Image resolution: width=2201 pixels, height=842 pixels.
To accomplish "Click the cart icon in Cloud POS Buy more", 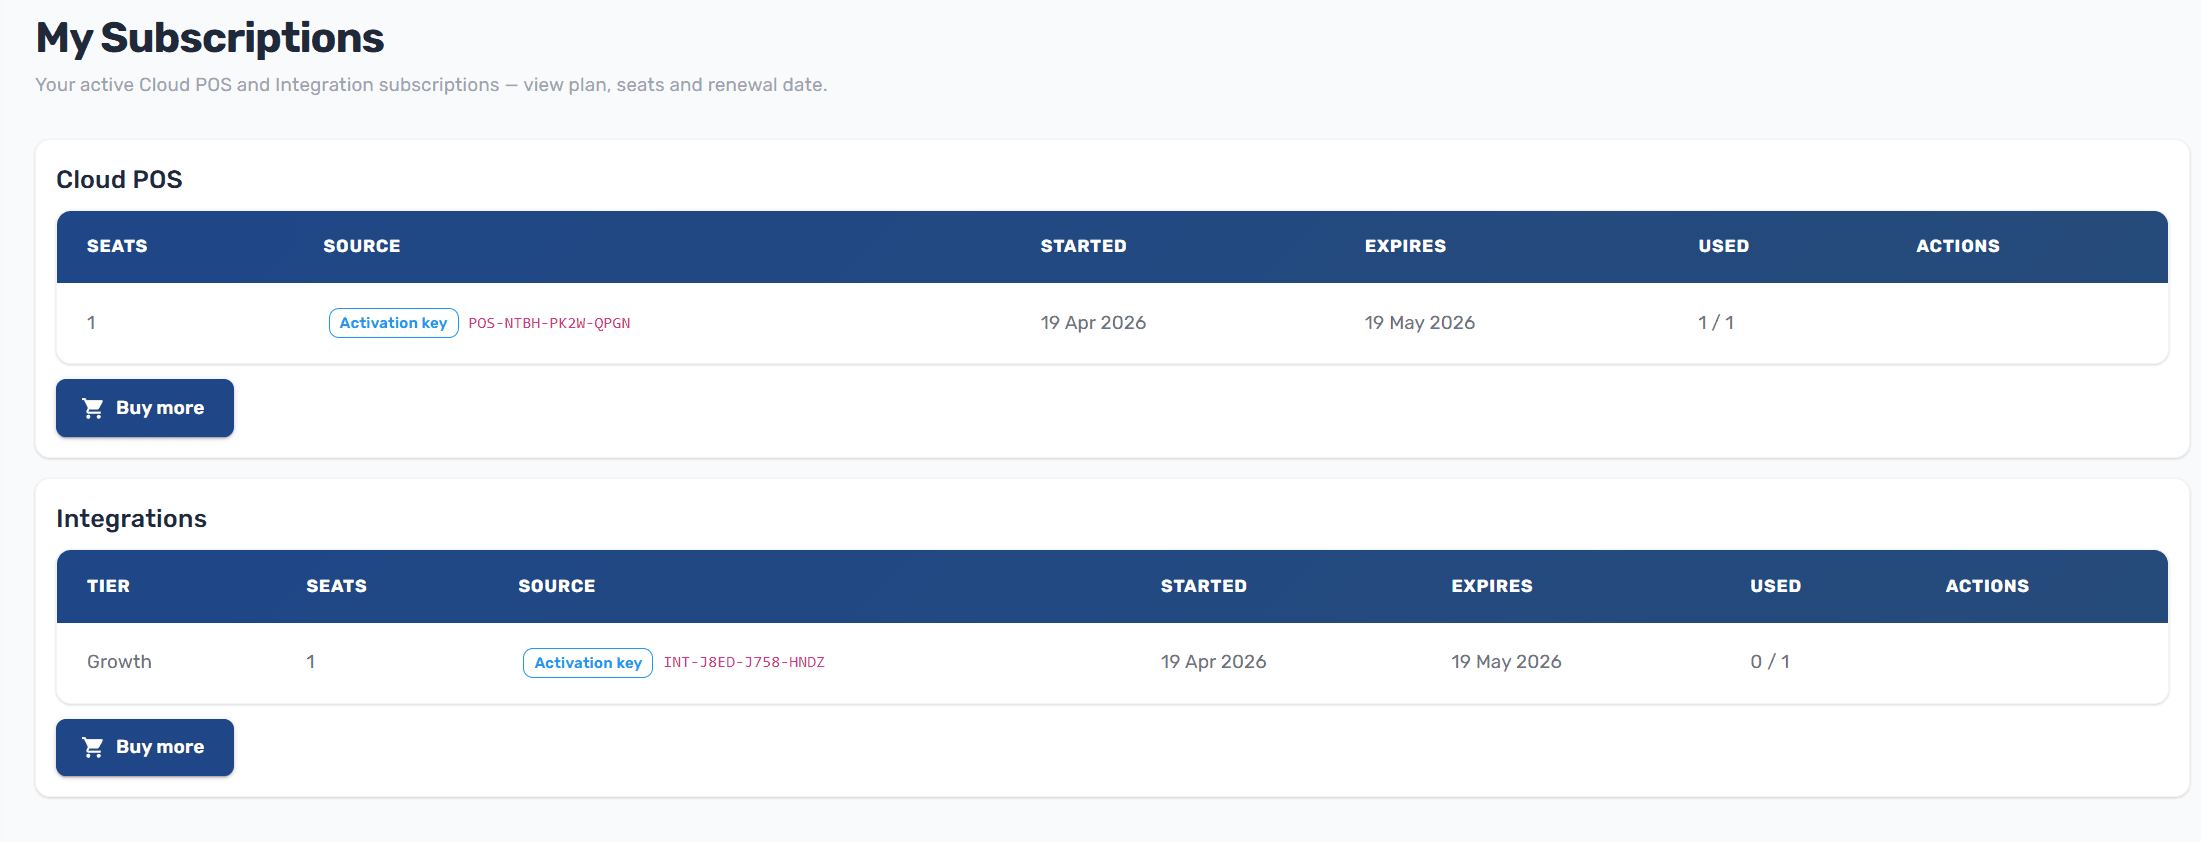I will click(x=93, y=408).
